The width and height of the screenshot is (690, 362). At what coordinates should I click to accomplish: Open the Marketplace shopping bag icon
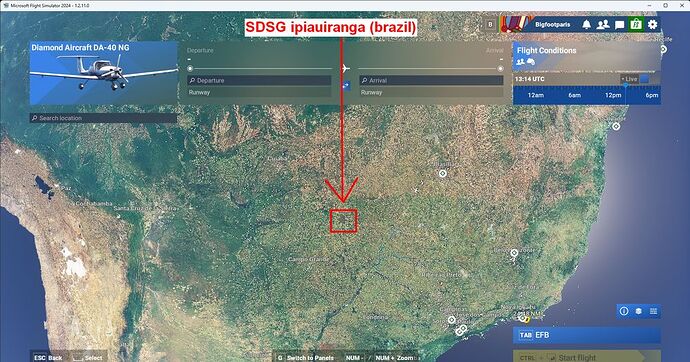[635, 24]
